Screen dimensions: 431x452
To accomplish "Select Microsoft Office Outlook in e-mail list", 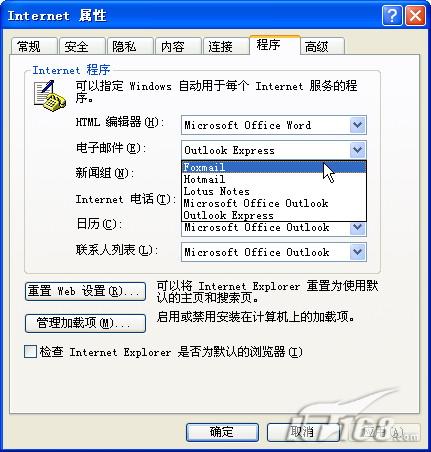I will coord(274,203).
